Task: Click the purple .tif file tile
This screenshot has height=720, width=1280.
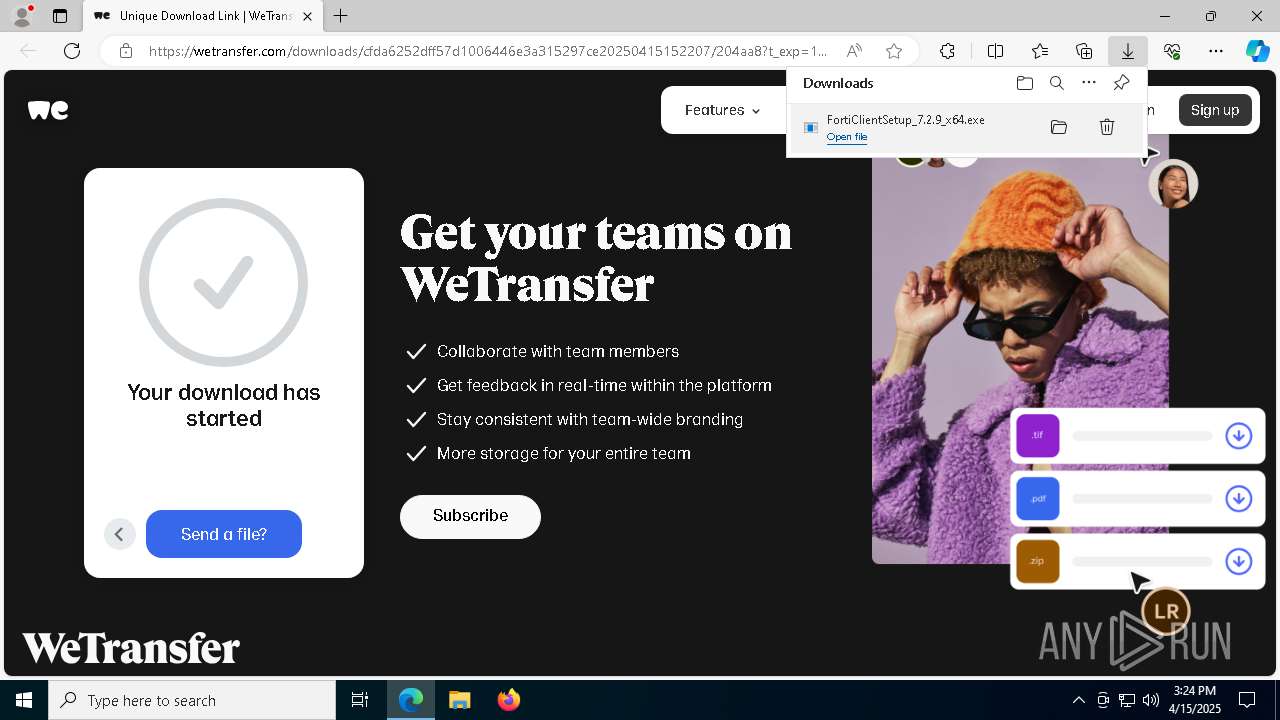Action: click(1038, 436)
